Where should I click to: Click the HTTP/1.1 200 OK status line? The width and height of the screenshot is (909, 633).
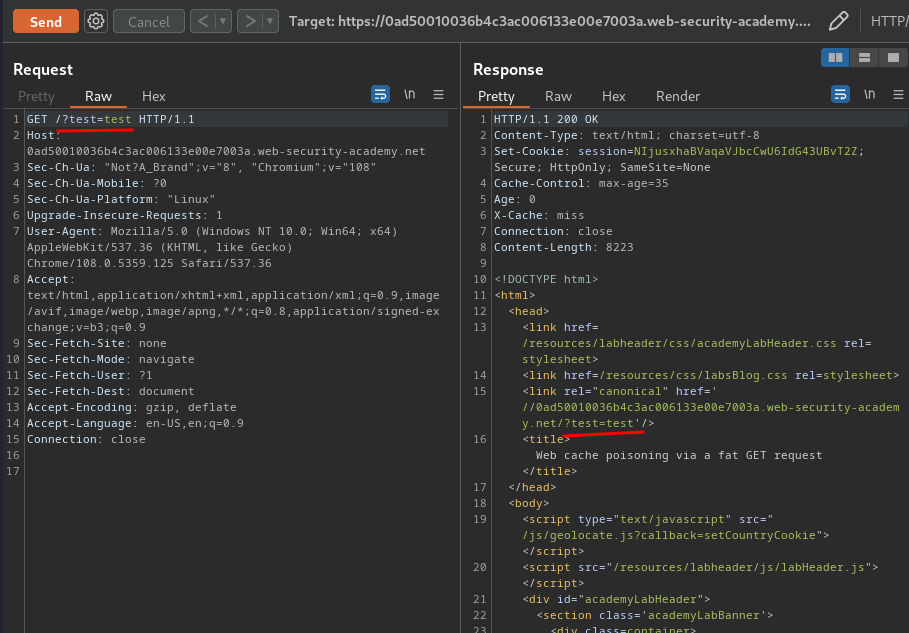click(x=546, y=119)
